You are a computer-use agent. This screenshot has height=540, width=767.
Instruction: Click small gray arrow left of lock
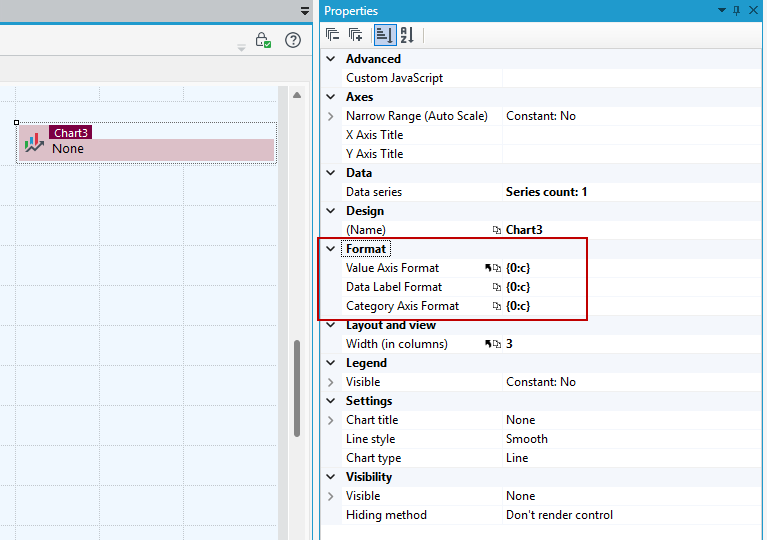click(241, 48)
